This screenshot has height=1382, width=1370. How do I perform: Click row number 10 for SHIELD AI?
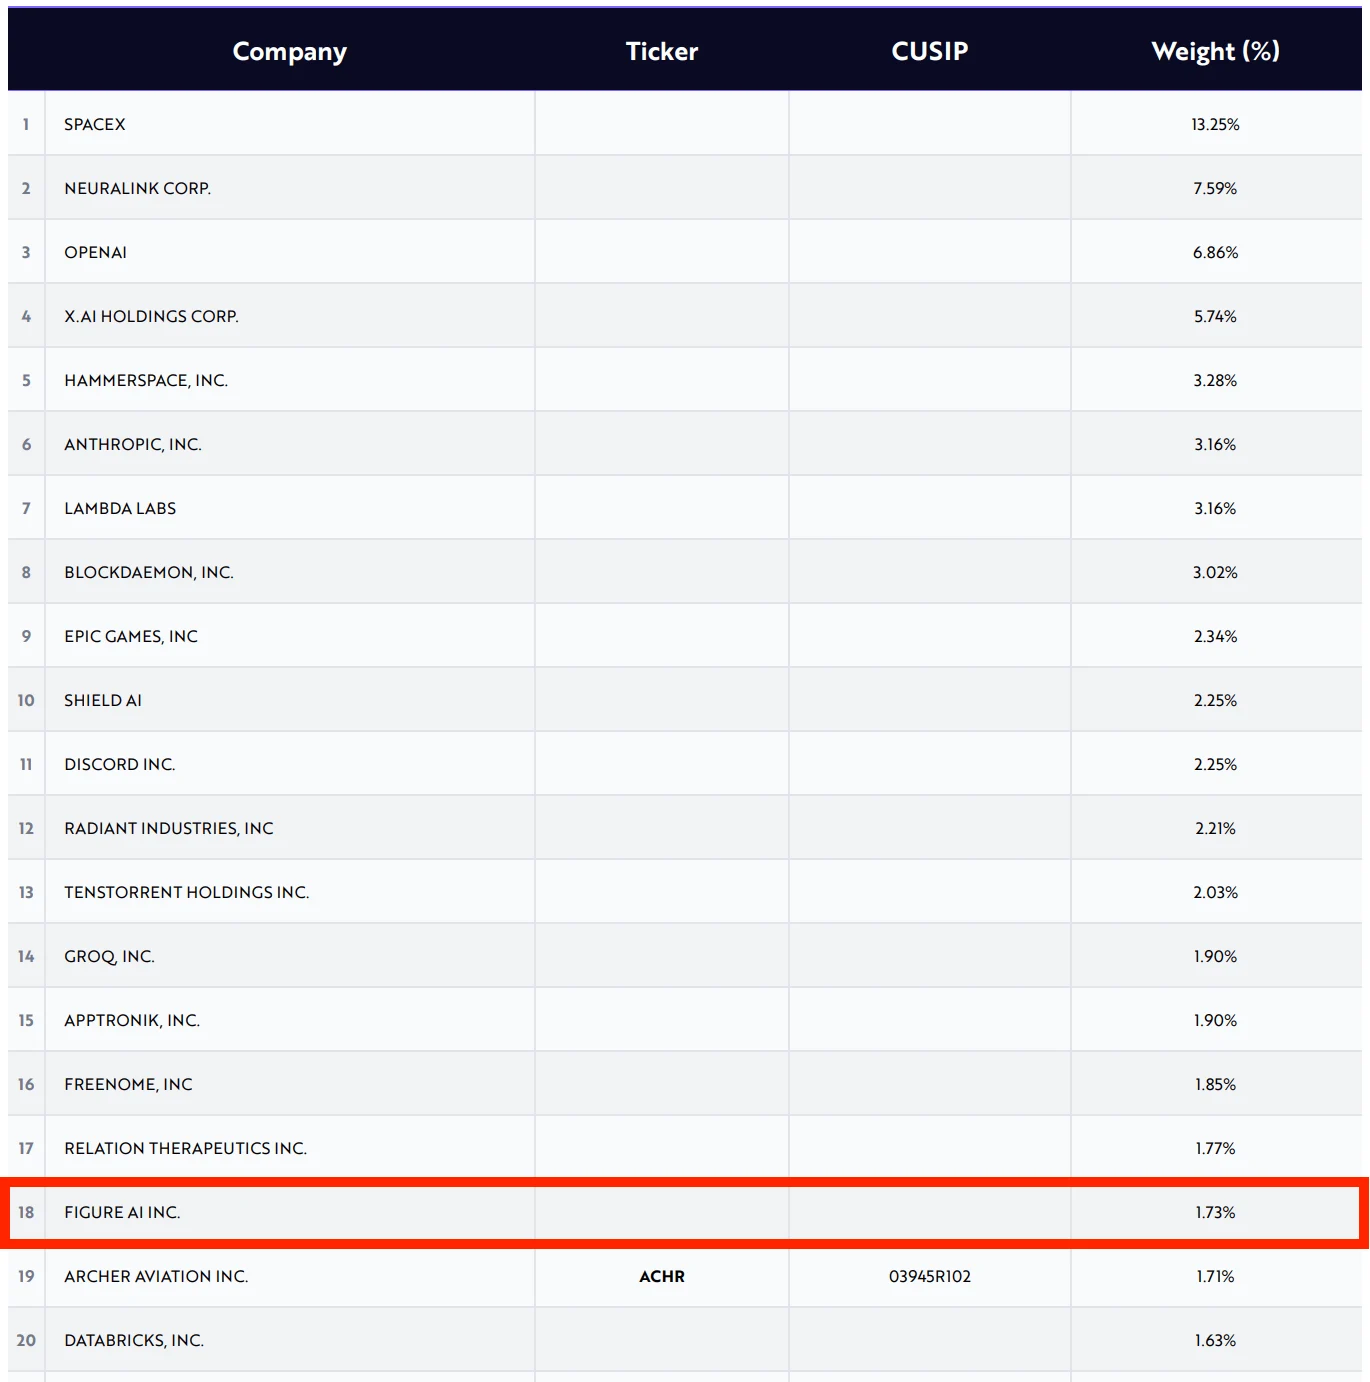(x=26, y=700)
